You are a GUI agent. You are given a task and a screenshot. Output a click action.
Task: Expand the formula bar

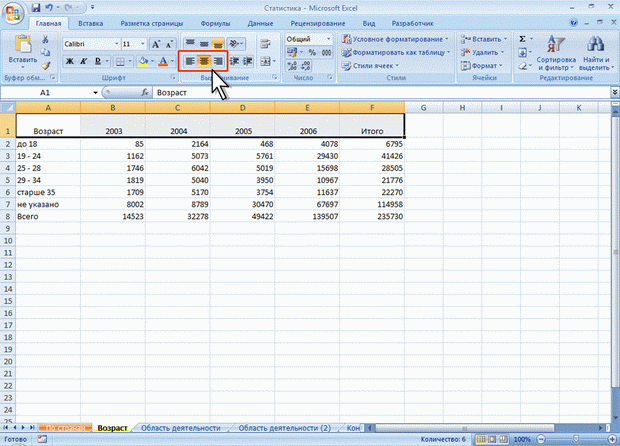coord(615,92)
